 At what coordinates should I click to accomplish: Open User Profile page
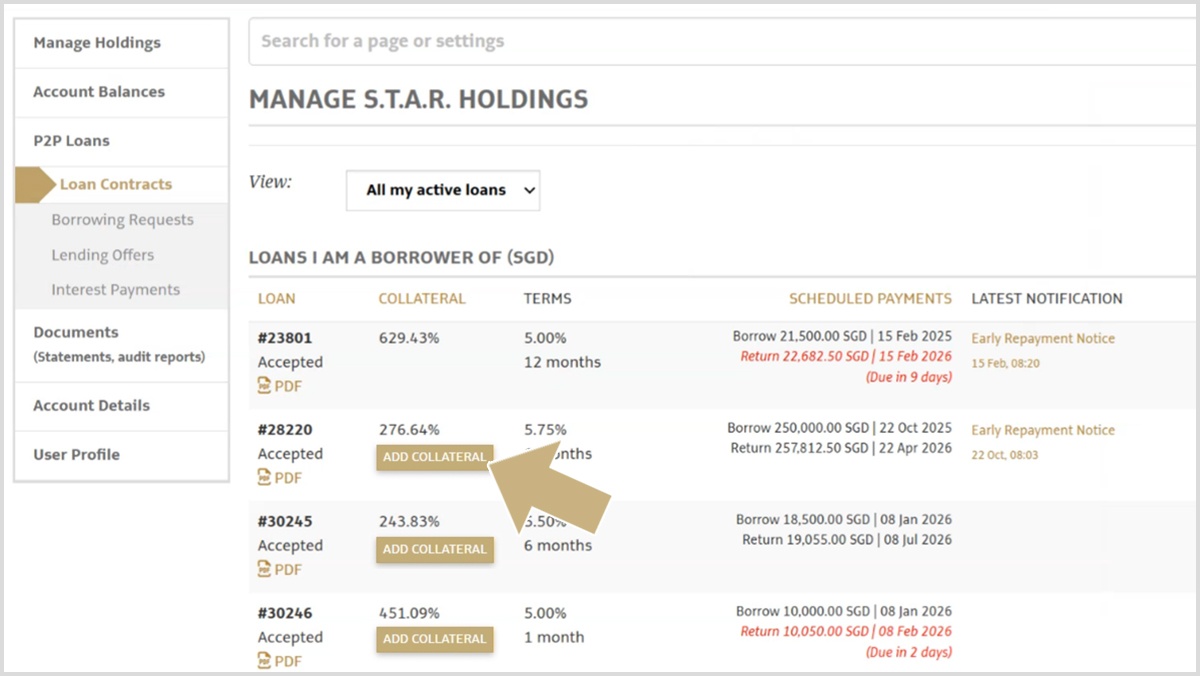click(x=77, y=455)
